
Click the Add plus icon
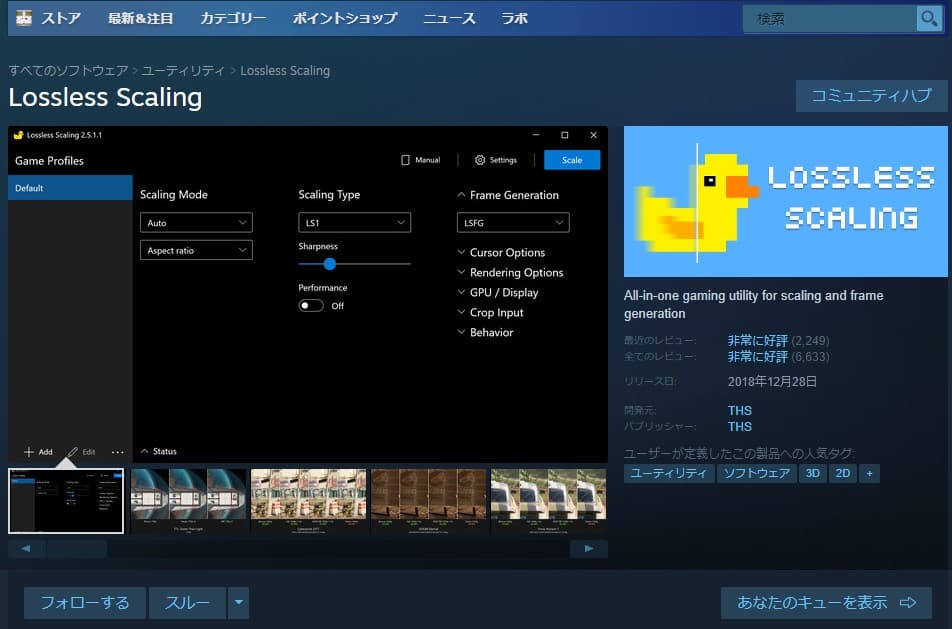(29, 452)
